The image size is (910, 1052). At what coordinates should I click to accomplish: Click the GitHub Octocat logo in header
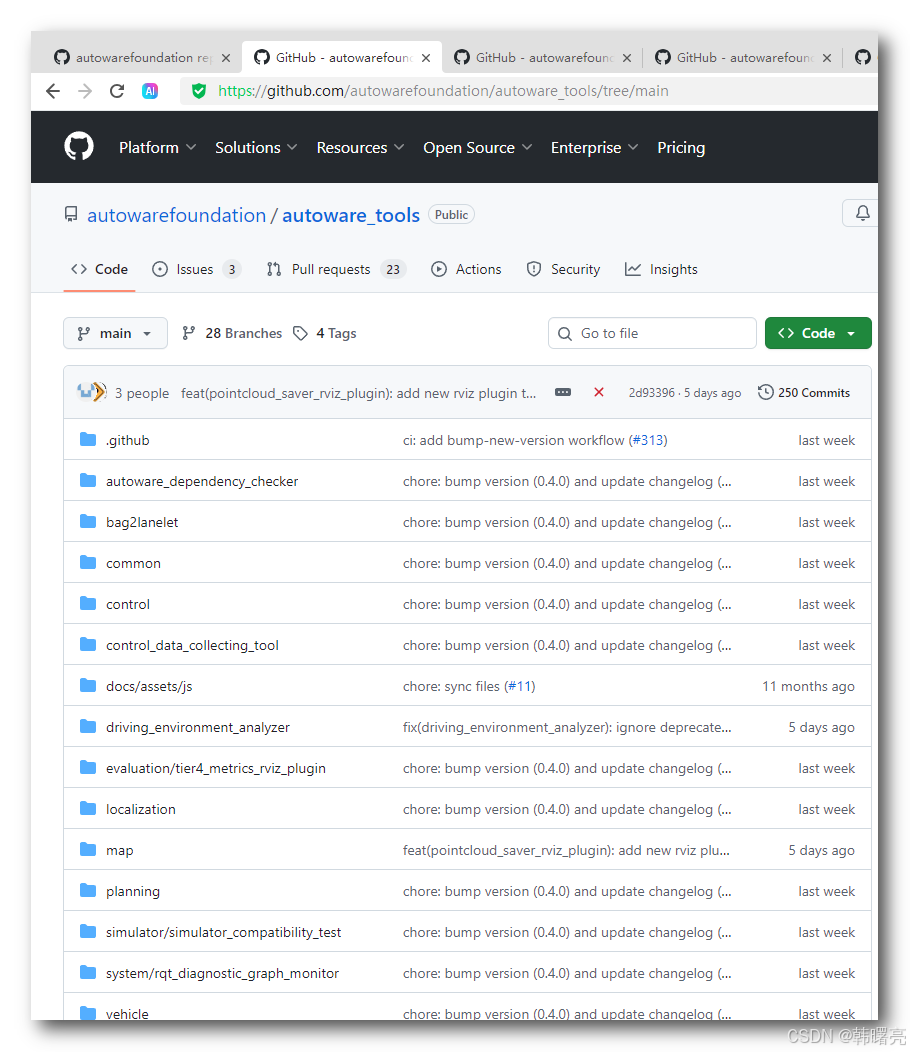(79, 146)
